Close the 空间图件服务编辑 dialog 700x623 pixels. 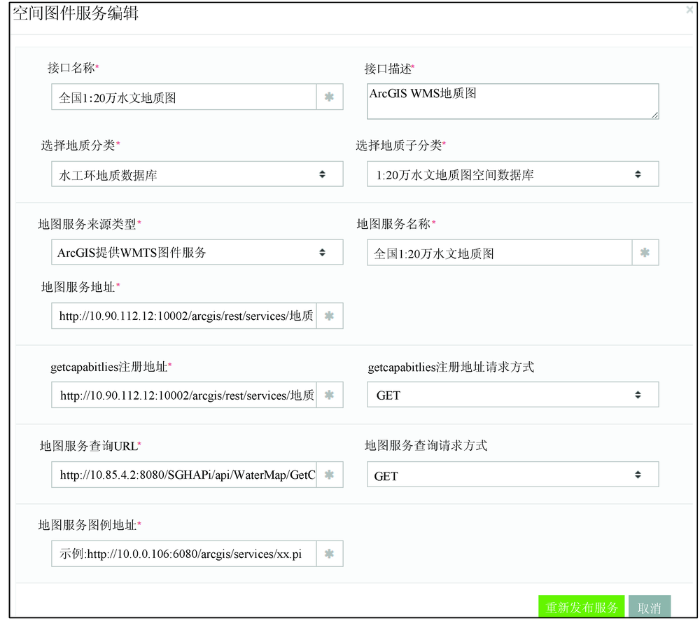coord(690,10)
